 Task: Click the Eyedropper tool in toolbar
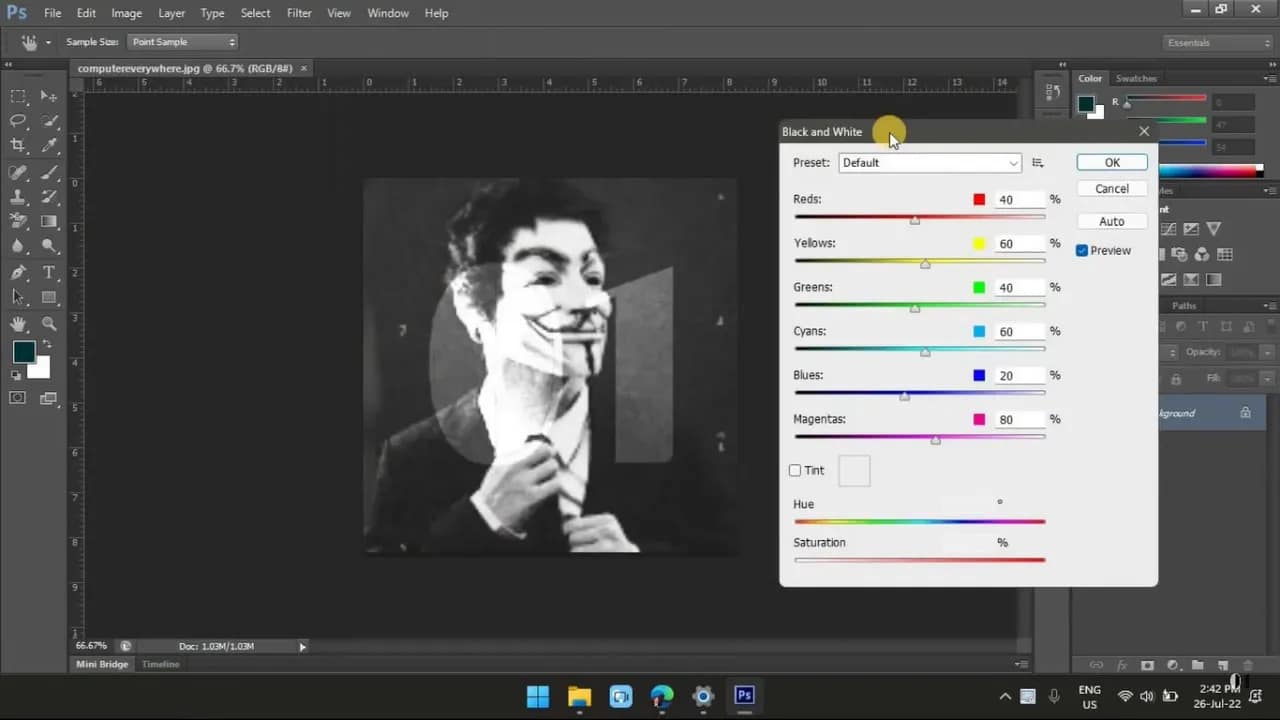click(48, 146)
